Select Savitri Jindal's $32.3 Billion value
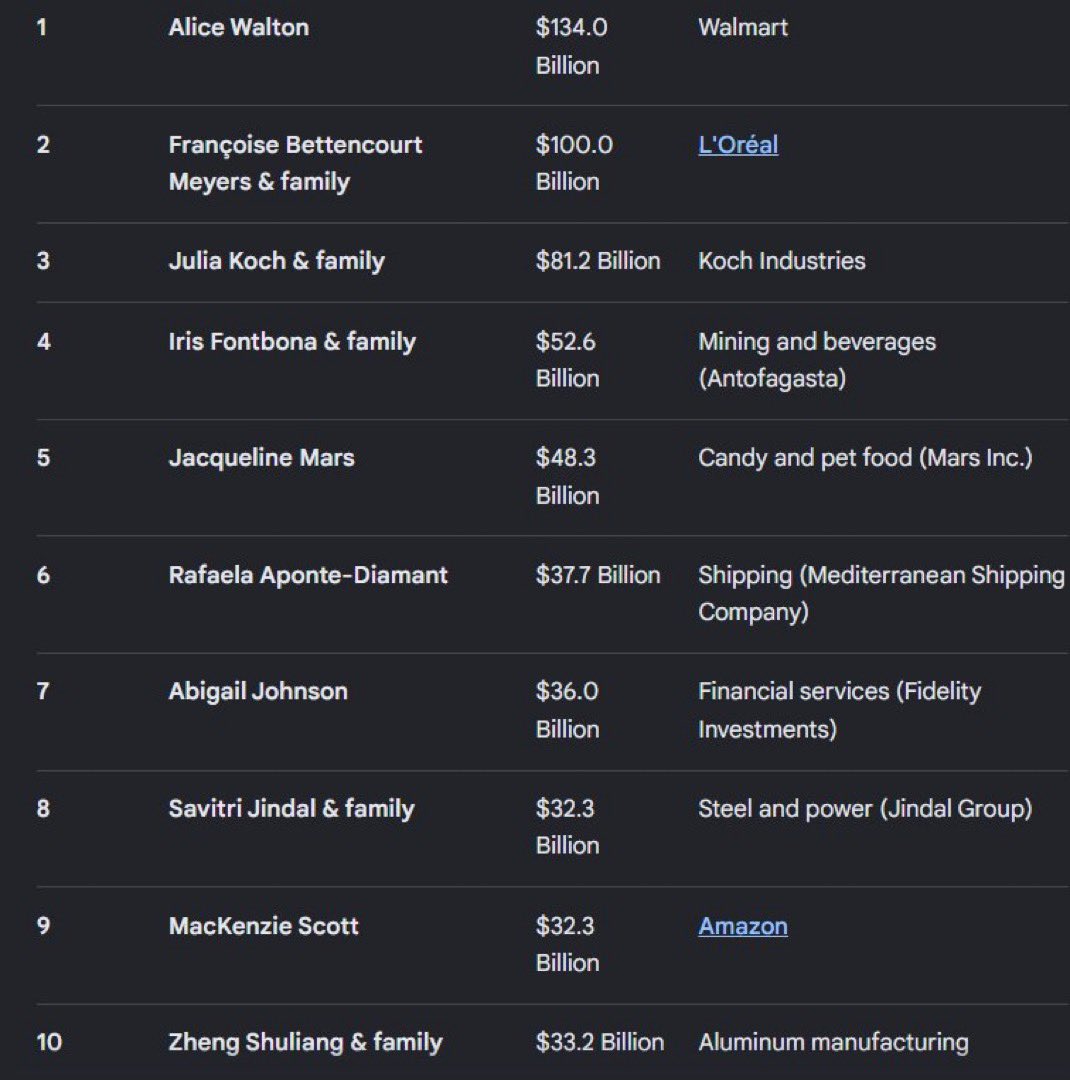 click(568, 827)
